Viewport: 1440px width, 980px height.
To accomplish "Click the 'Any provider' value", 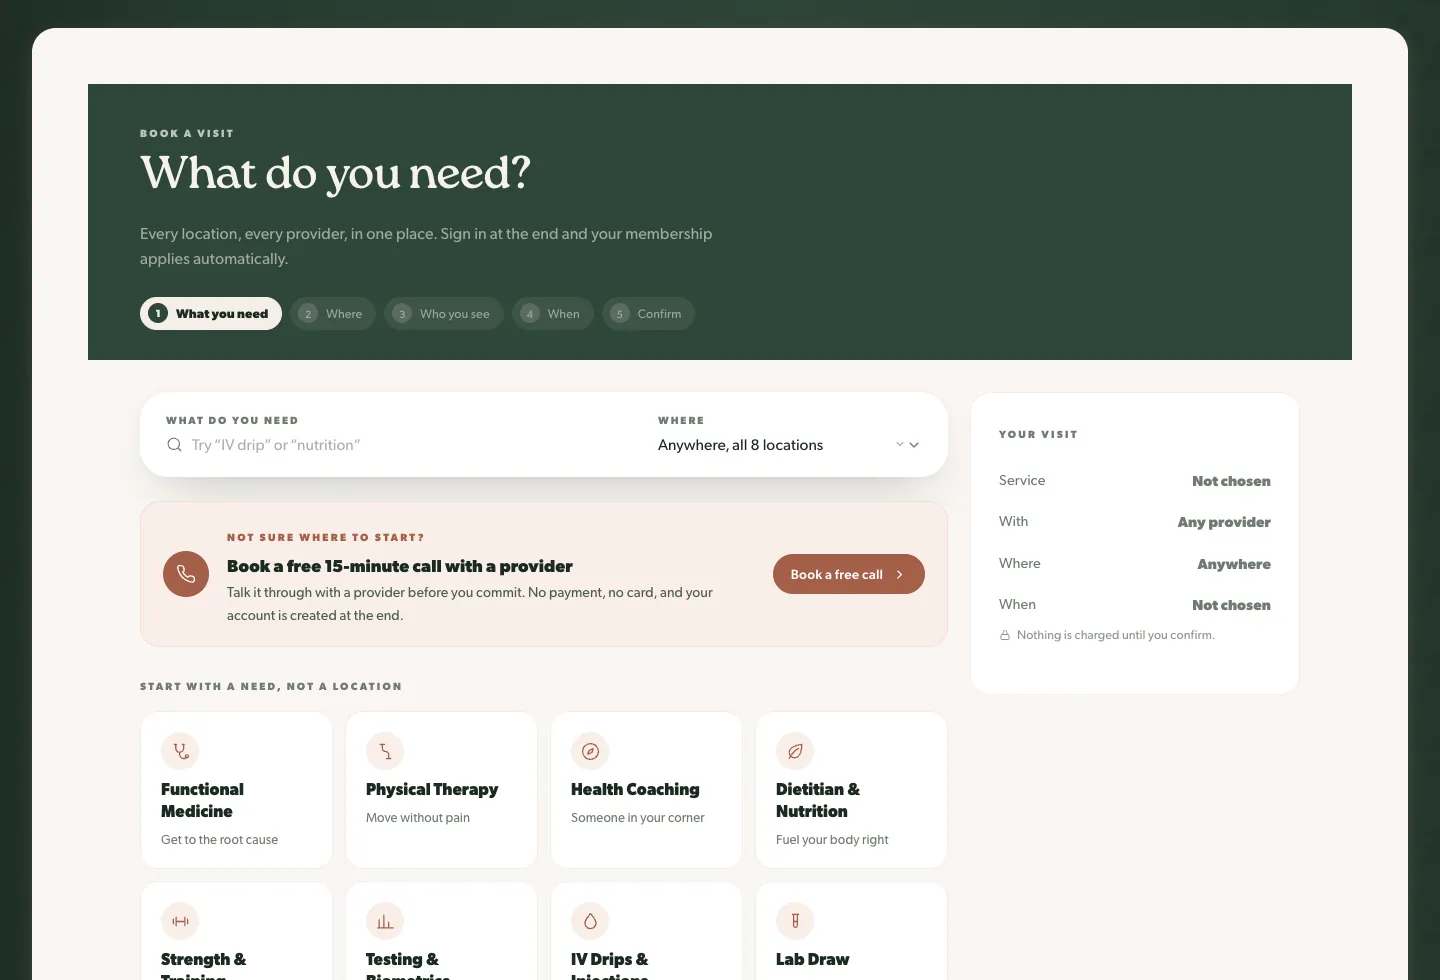I will (x=1224, y=522).
